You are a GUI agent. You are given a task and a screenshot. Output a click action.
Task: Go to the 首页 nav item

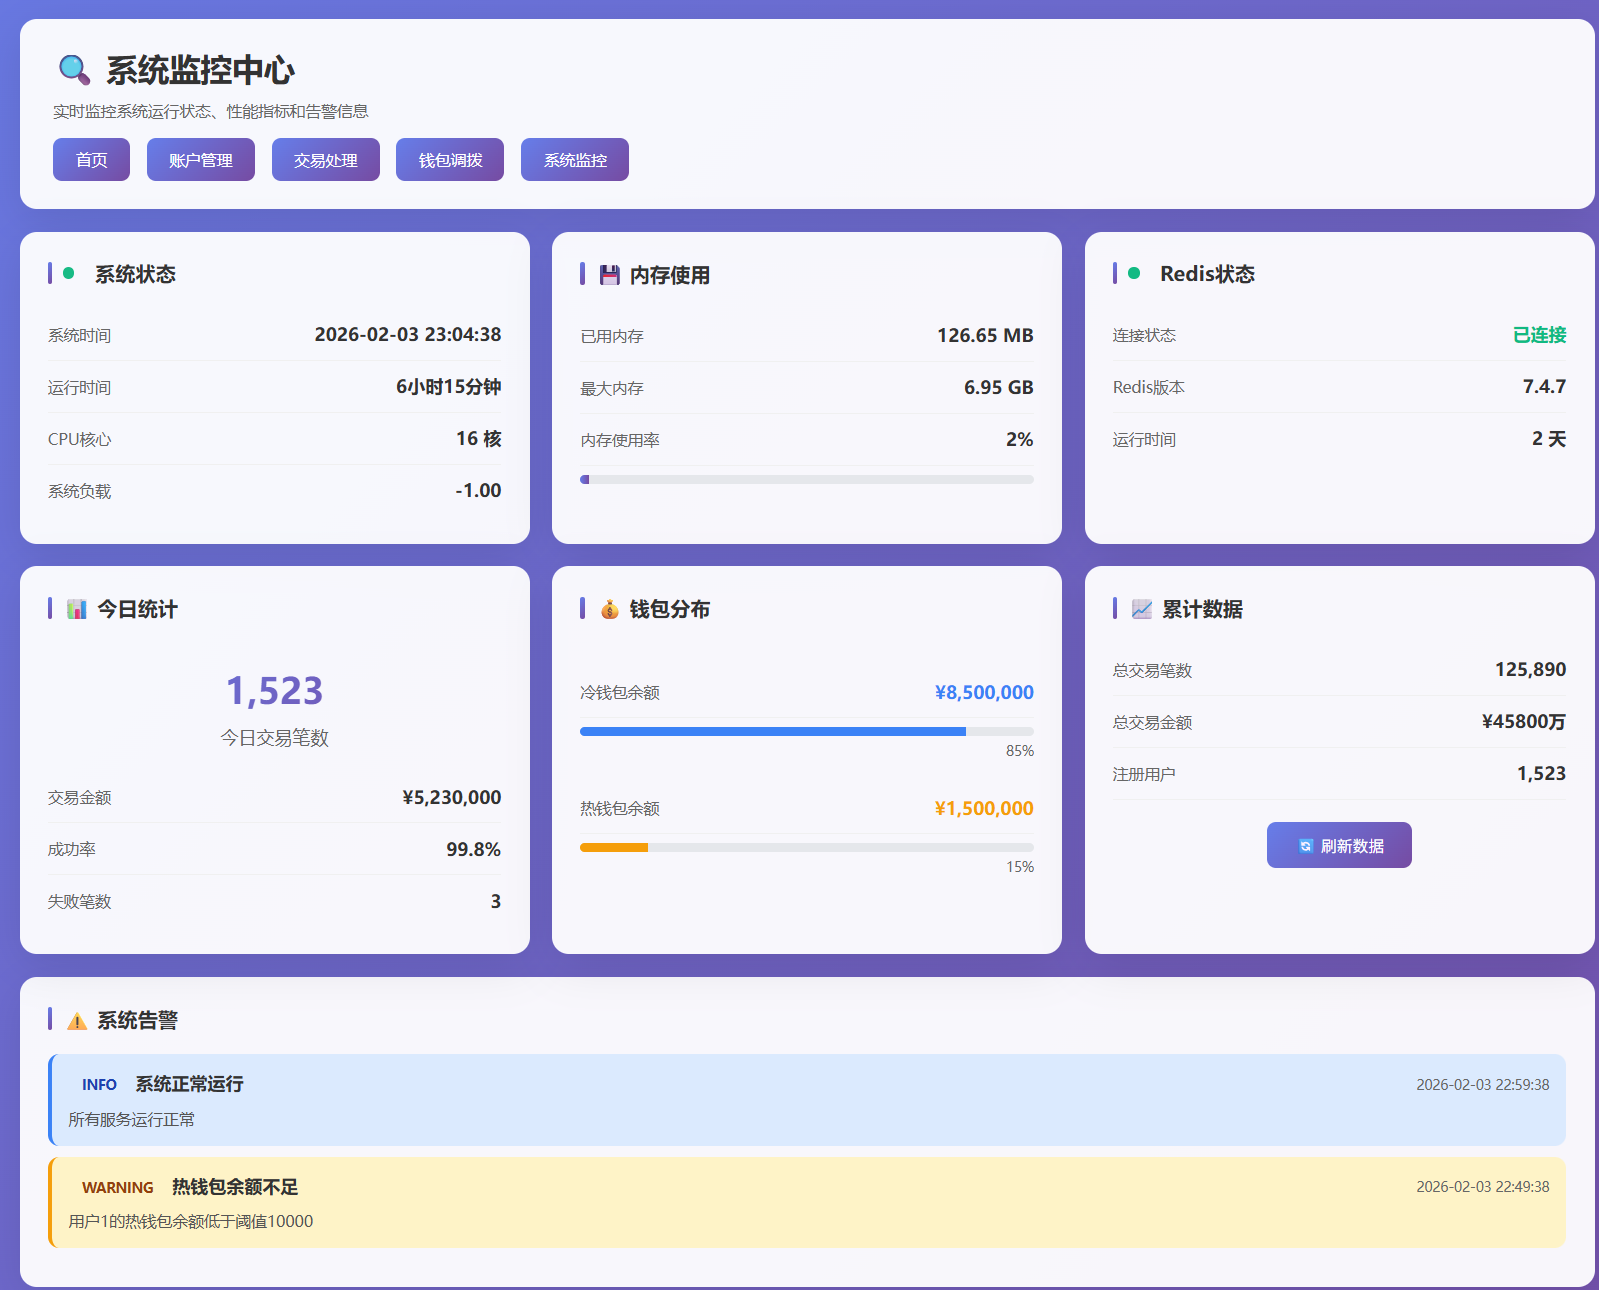(91, 160)
